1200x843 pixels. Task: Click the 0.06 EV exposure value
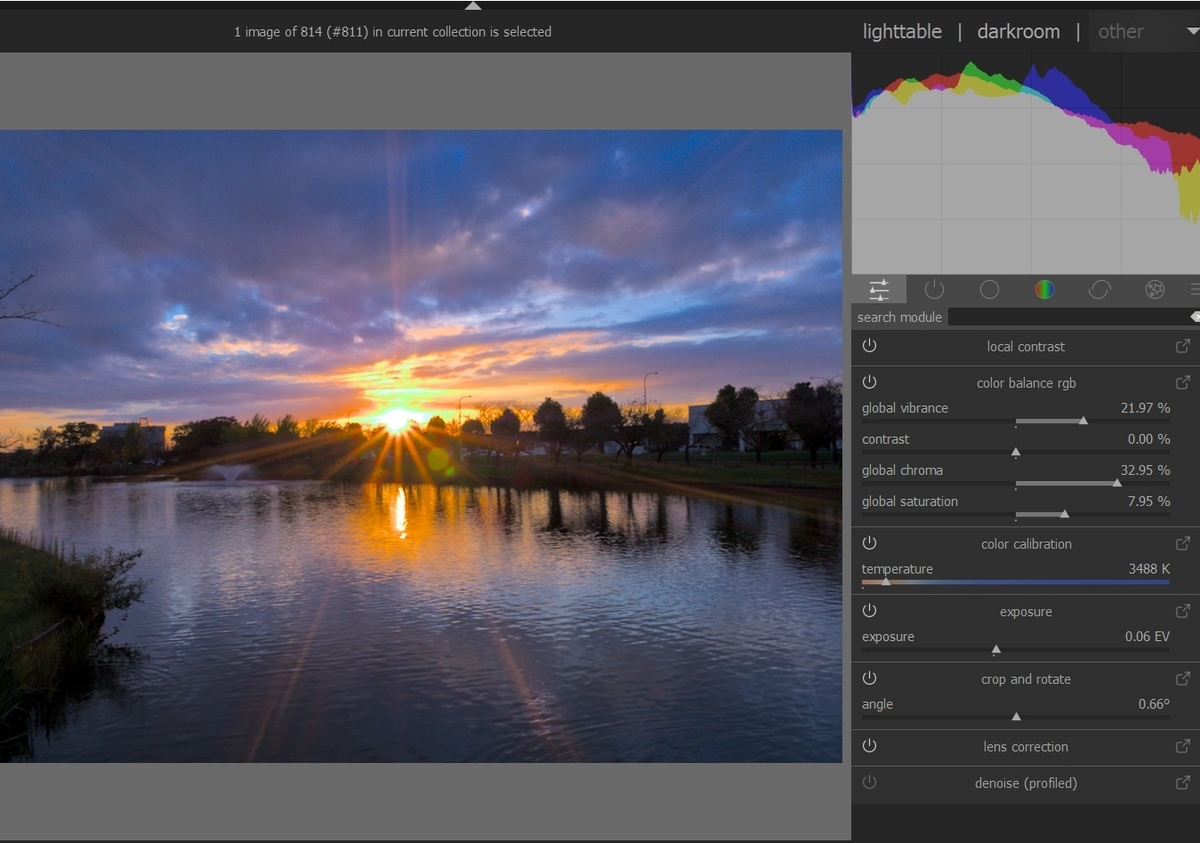point(1147,636)
